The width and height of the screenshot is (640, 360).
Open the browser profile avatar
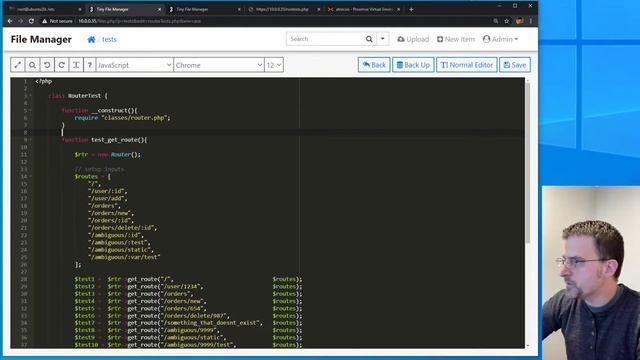click(x=519, y=21)
